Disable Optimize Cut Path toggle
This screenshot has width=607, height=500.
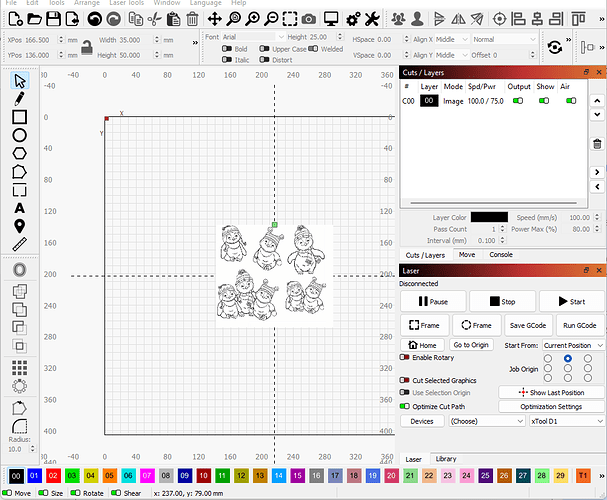405,406
